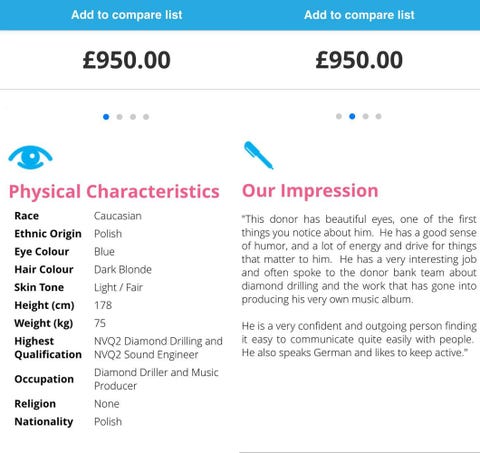Select third carousel dot in right panel
The width and height of the screenshot is (480, 453).
[365, 116]
